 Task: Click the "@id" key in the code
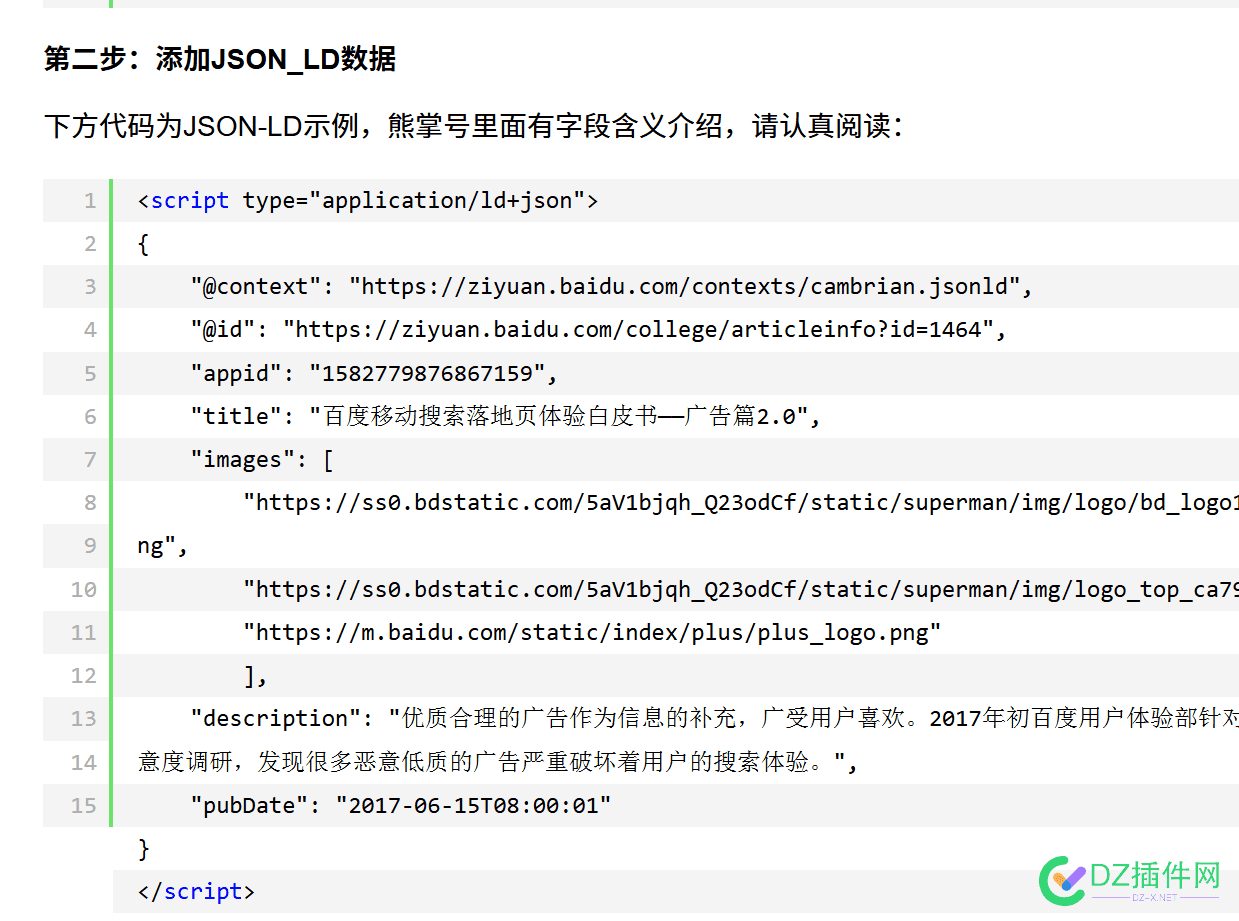coord(224,330)
